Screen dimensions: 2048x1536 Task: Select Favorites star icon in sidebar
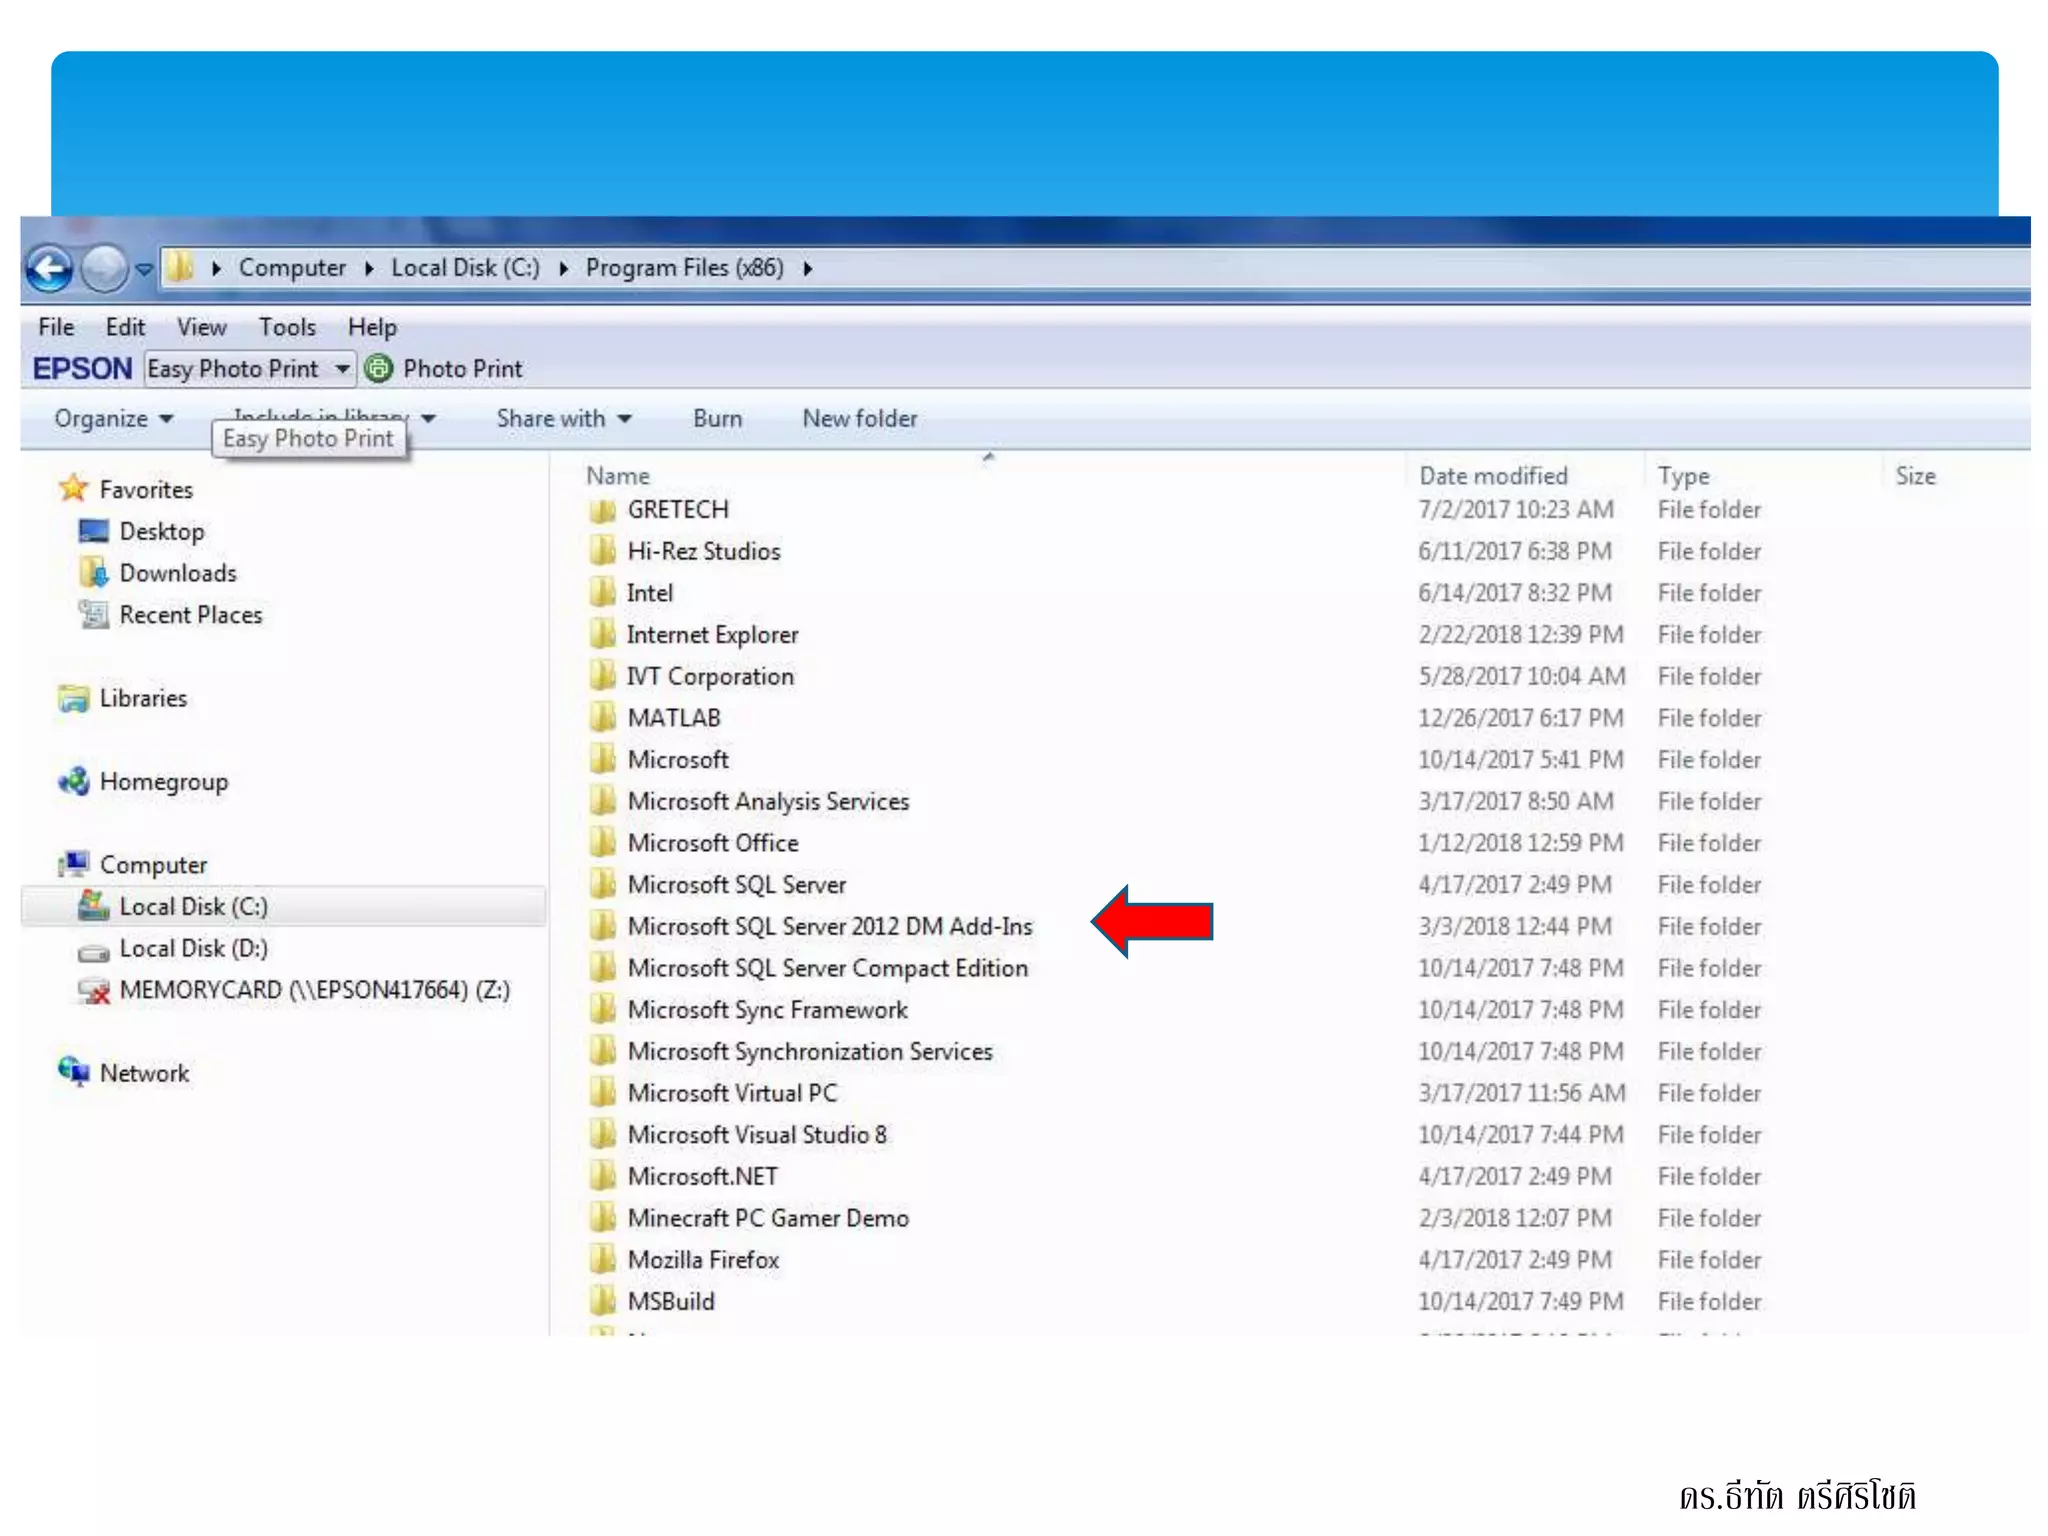click(74, 488)
